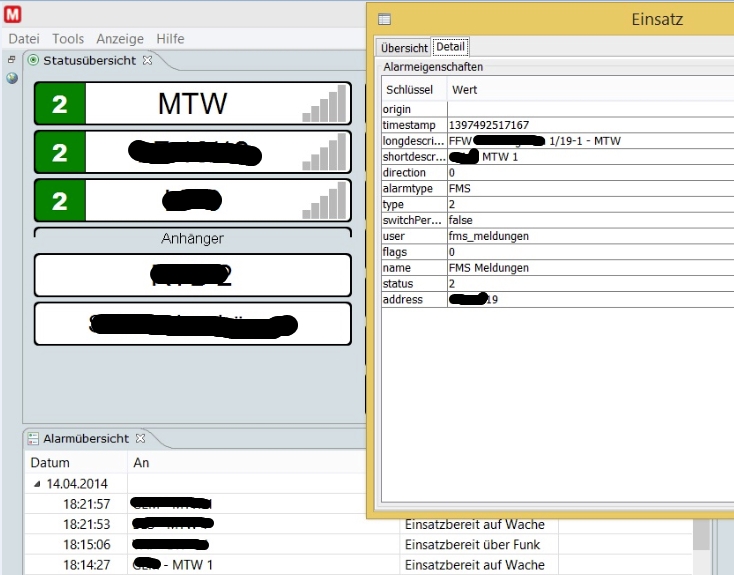734x575 pixels.
Task: Click timestamp value 1397492517167
Action: 489,125
